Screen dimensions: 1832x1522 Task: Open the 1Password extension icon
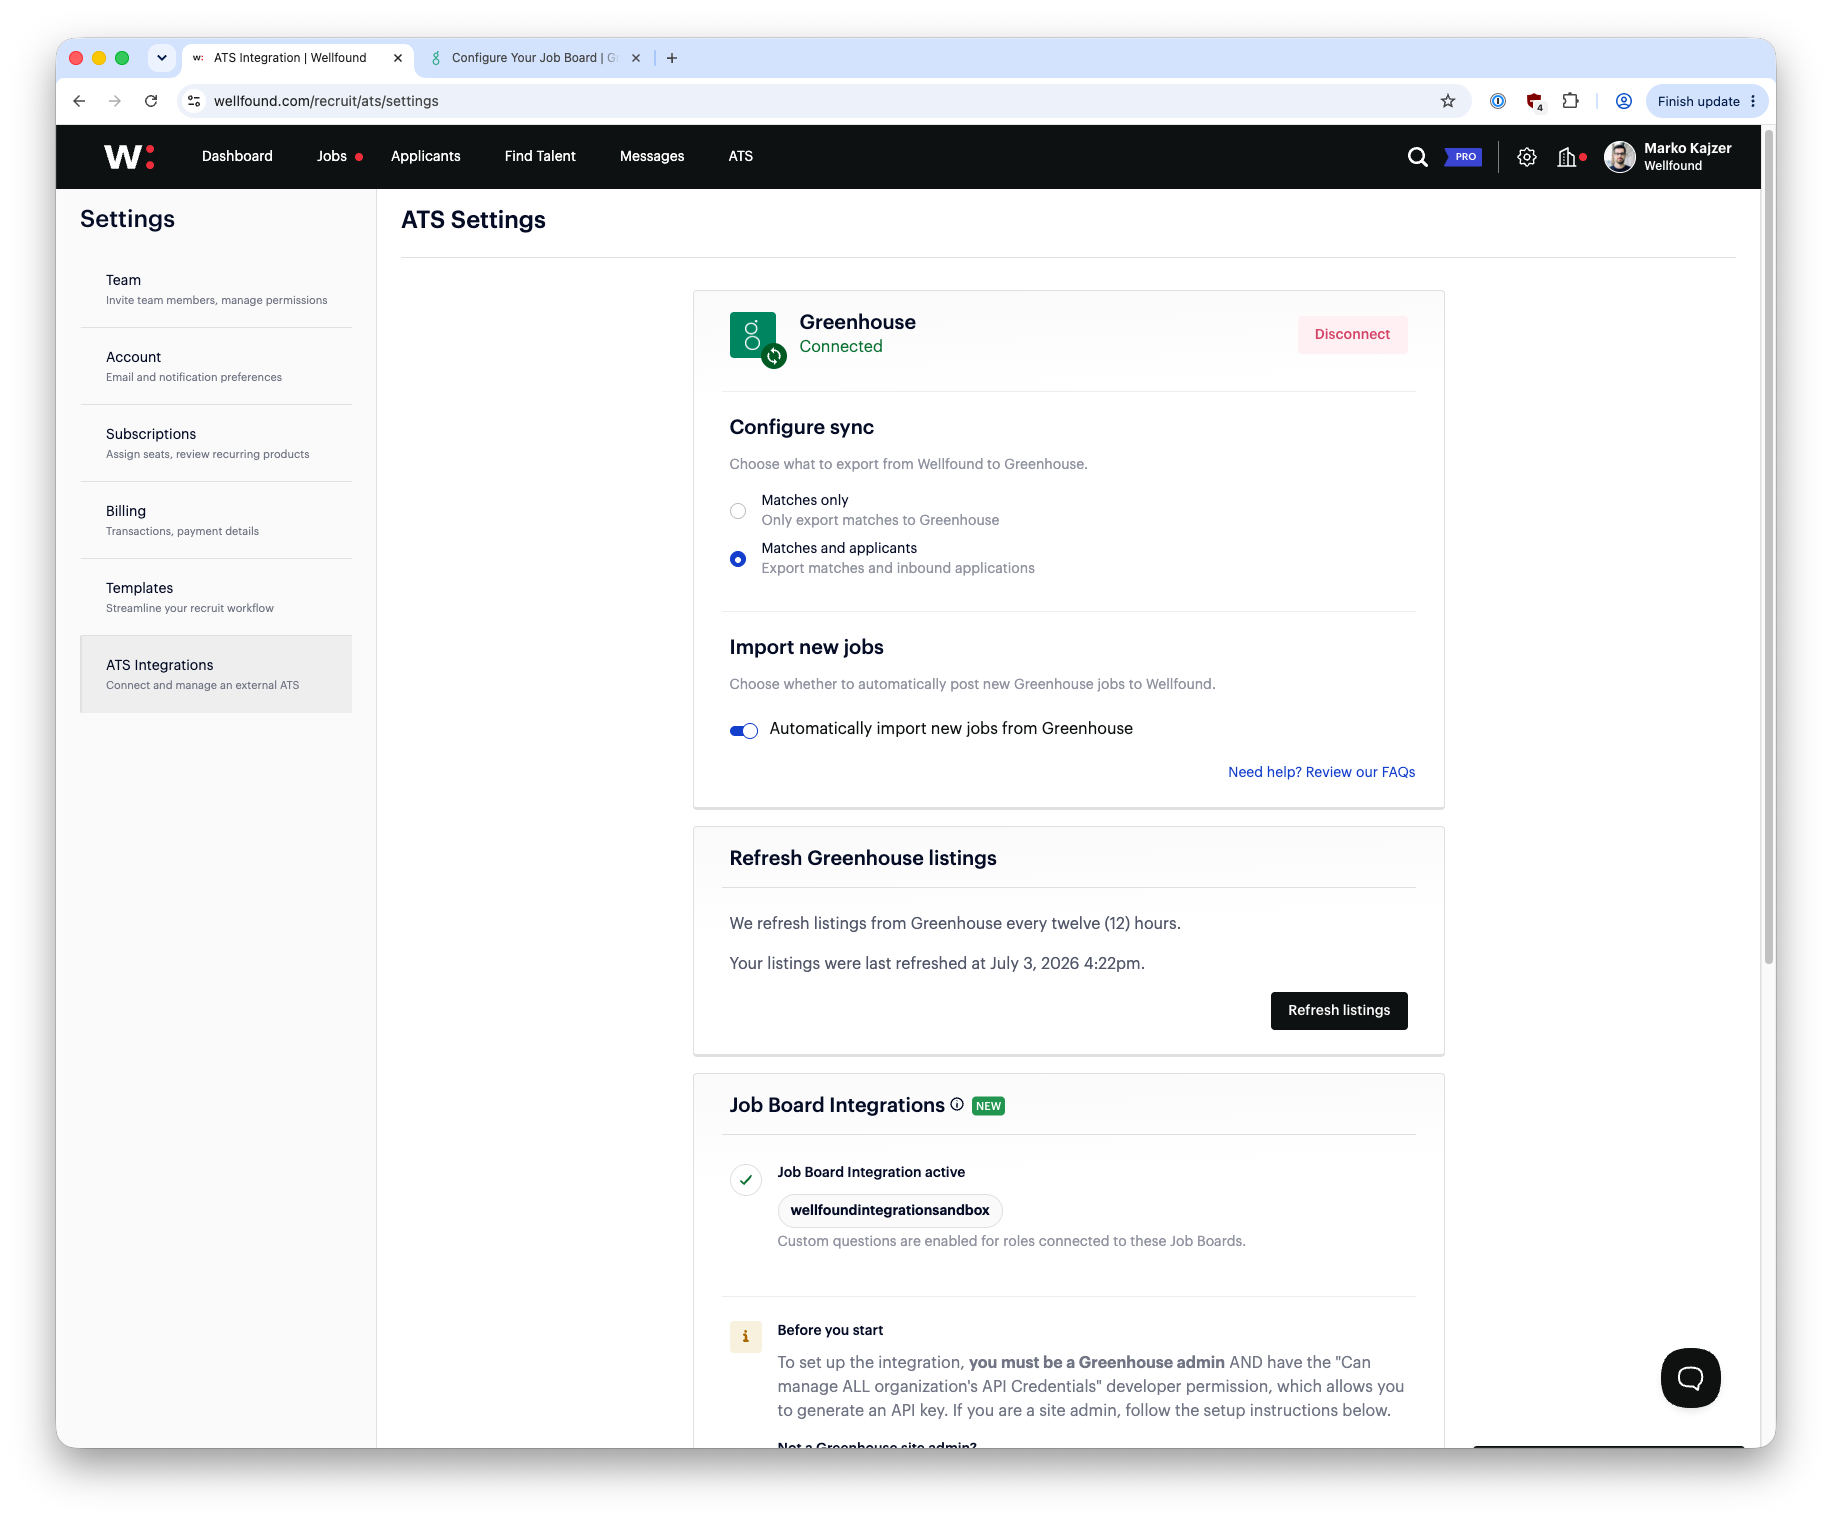pos(1498,101)
